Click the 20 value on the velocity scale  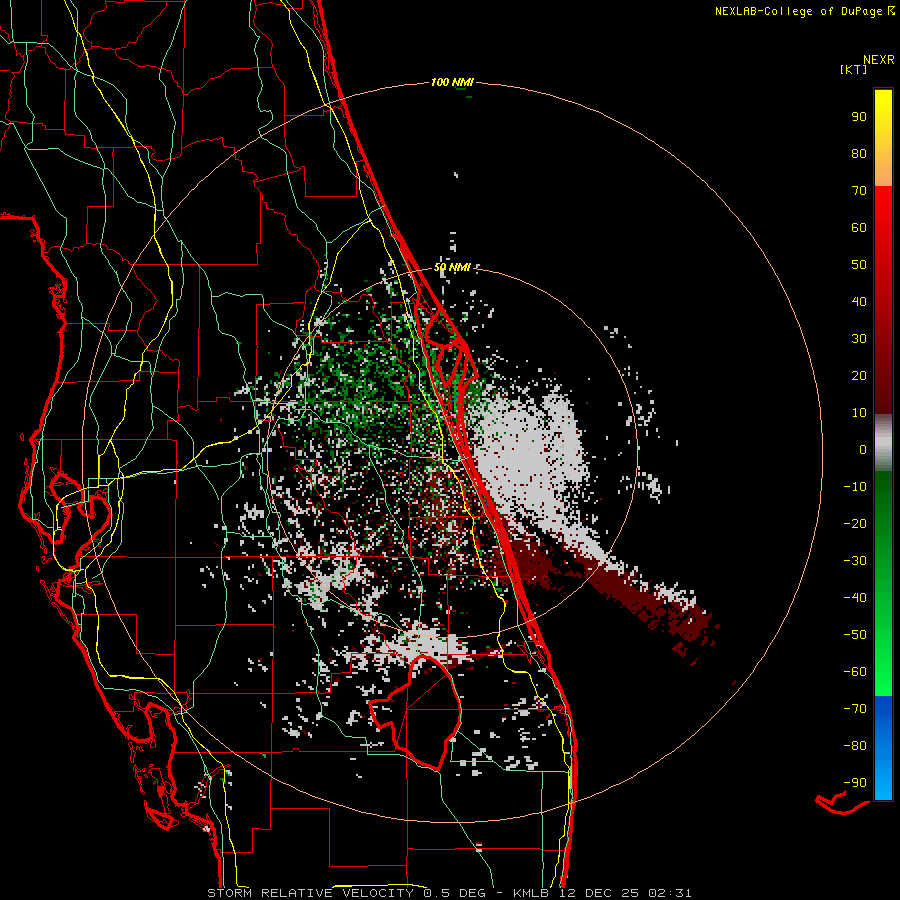pos(859,375)
